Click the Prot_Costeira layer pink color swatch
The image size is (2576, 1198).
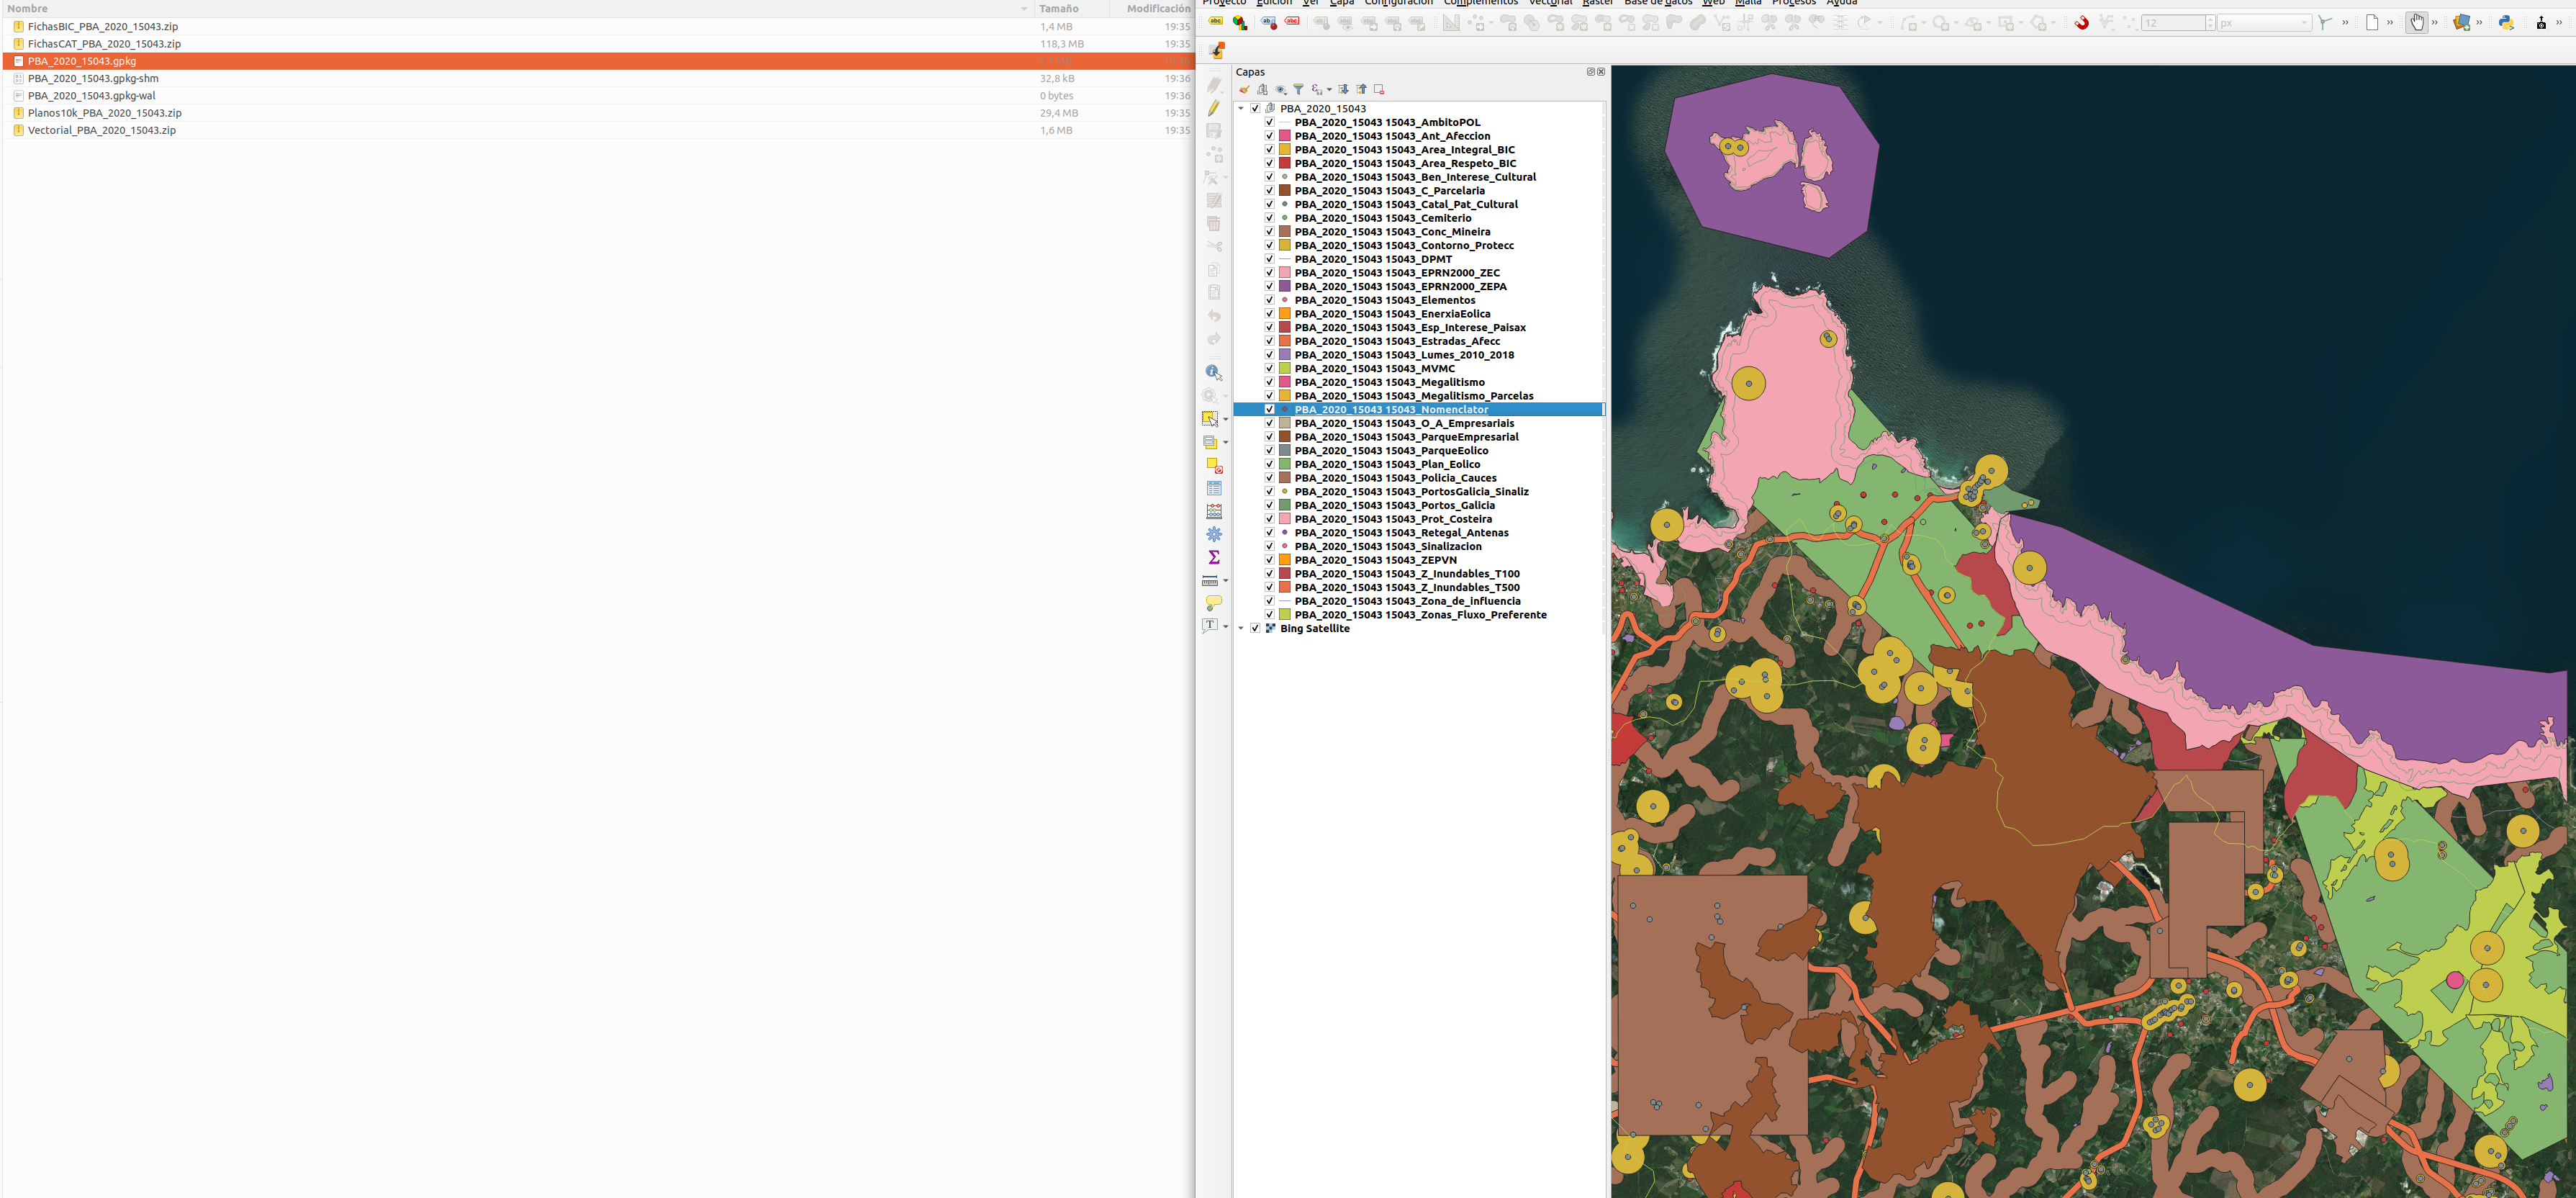[x=1285, y=519]
